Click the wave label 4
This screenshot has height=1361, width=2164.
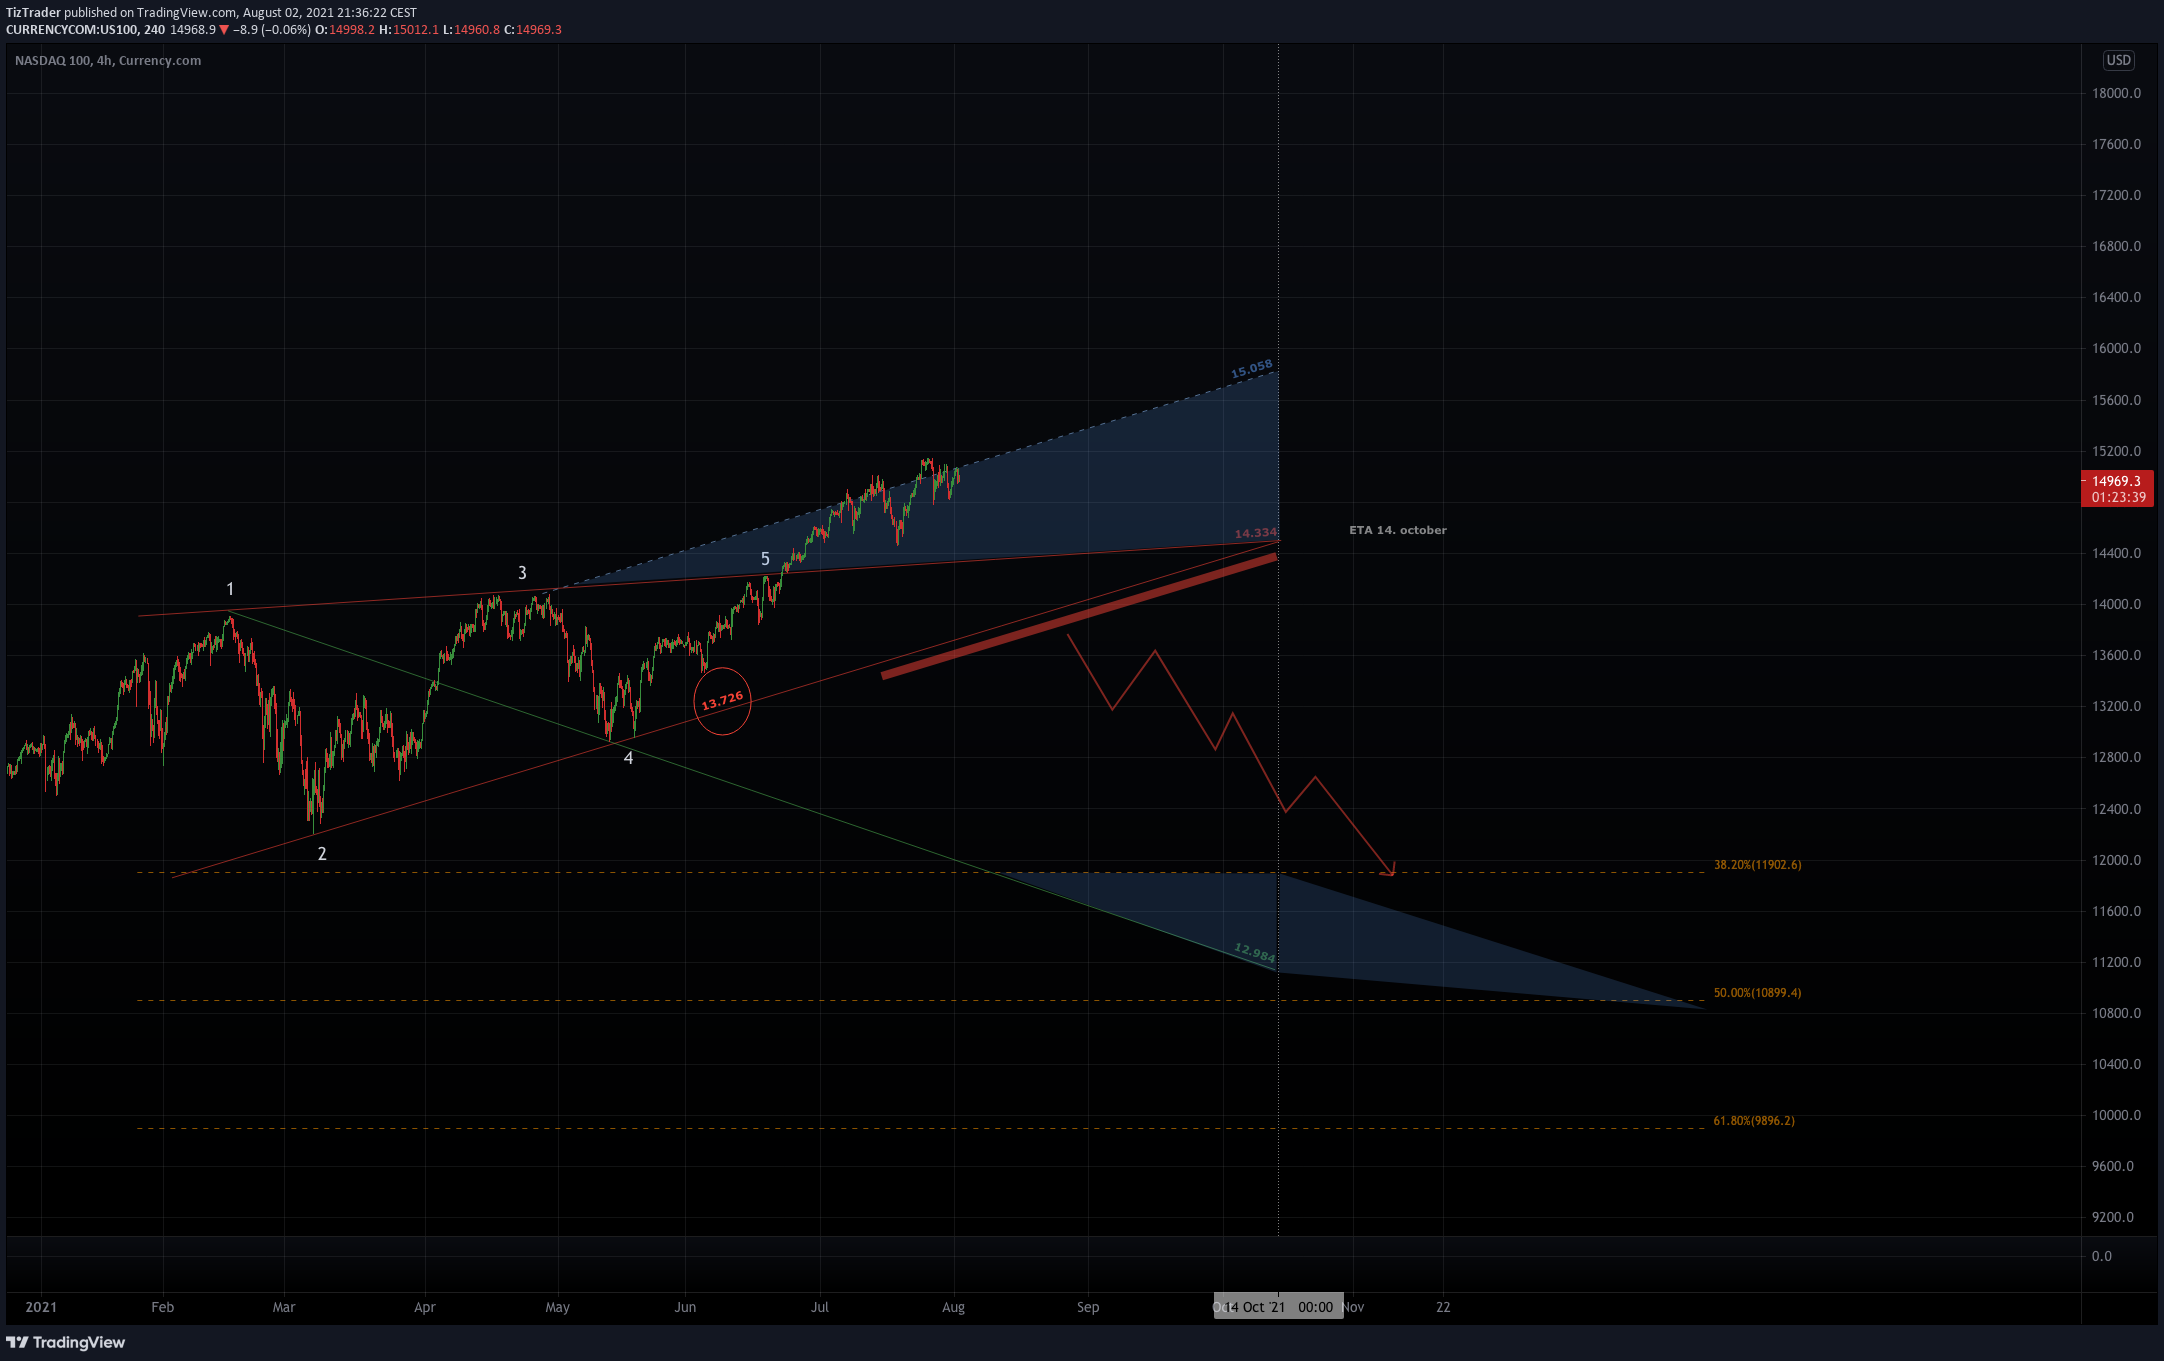pyautogui.click(x=628, y=758)
